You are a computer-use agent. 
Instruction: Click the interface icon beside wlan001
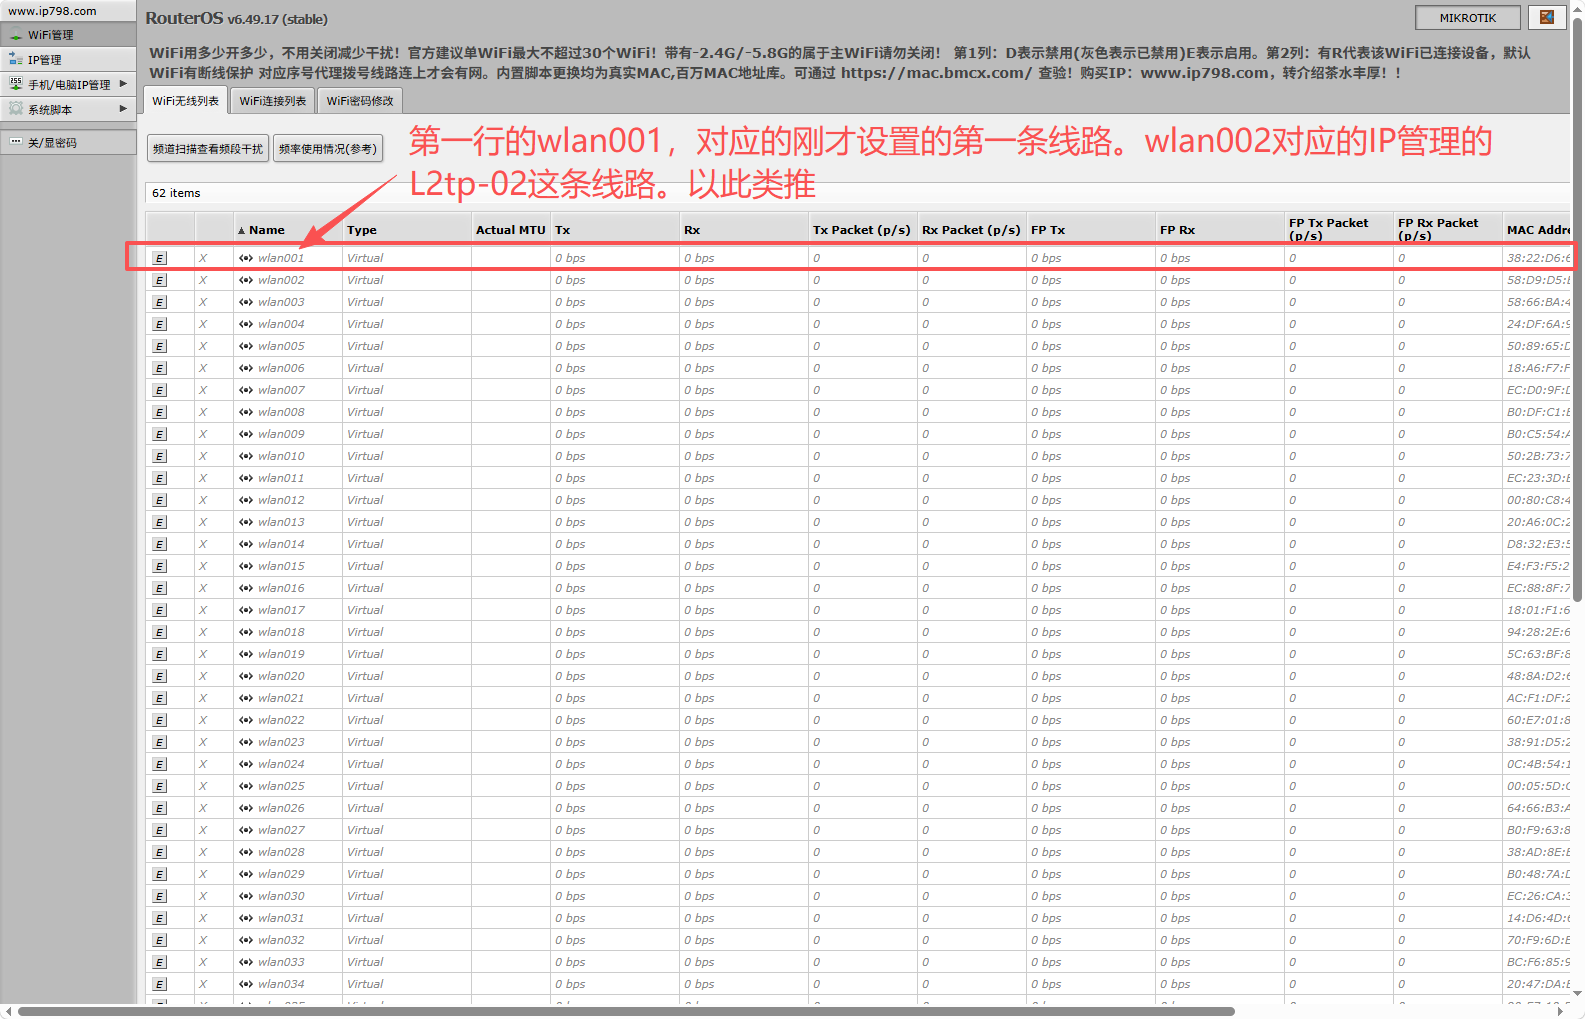(246, 258)
